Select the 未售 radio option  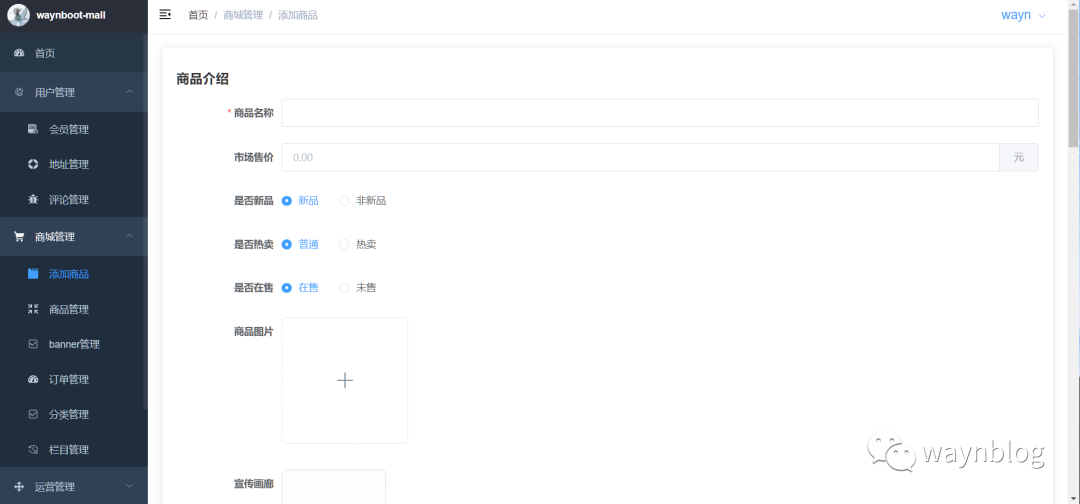point(357,288)
